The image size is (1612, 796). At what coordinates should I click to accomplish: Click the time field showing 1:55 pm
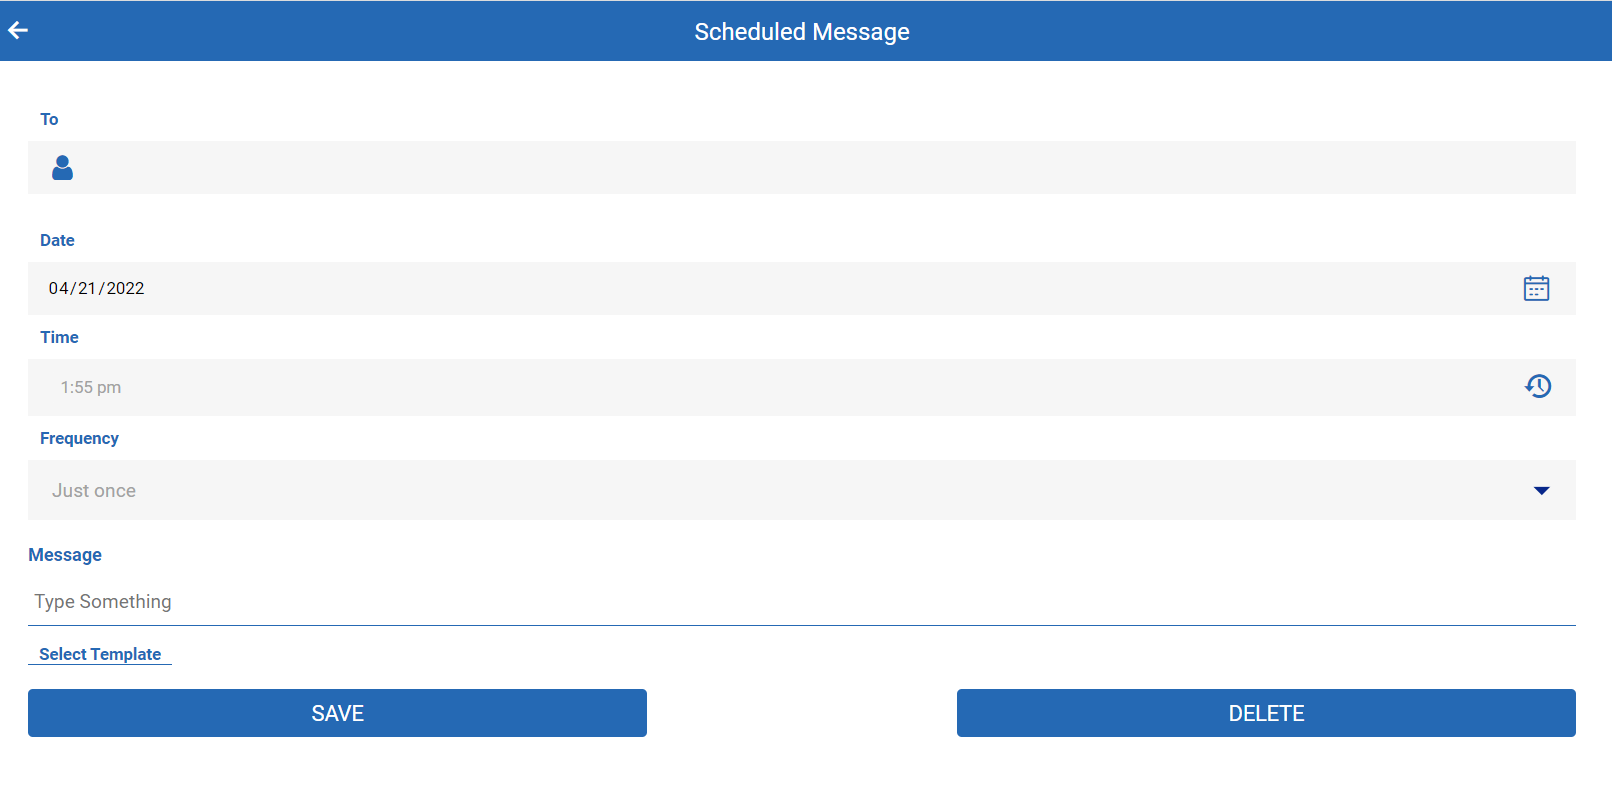click(91, 387)
